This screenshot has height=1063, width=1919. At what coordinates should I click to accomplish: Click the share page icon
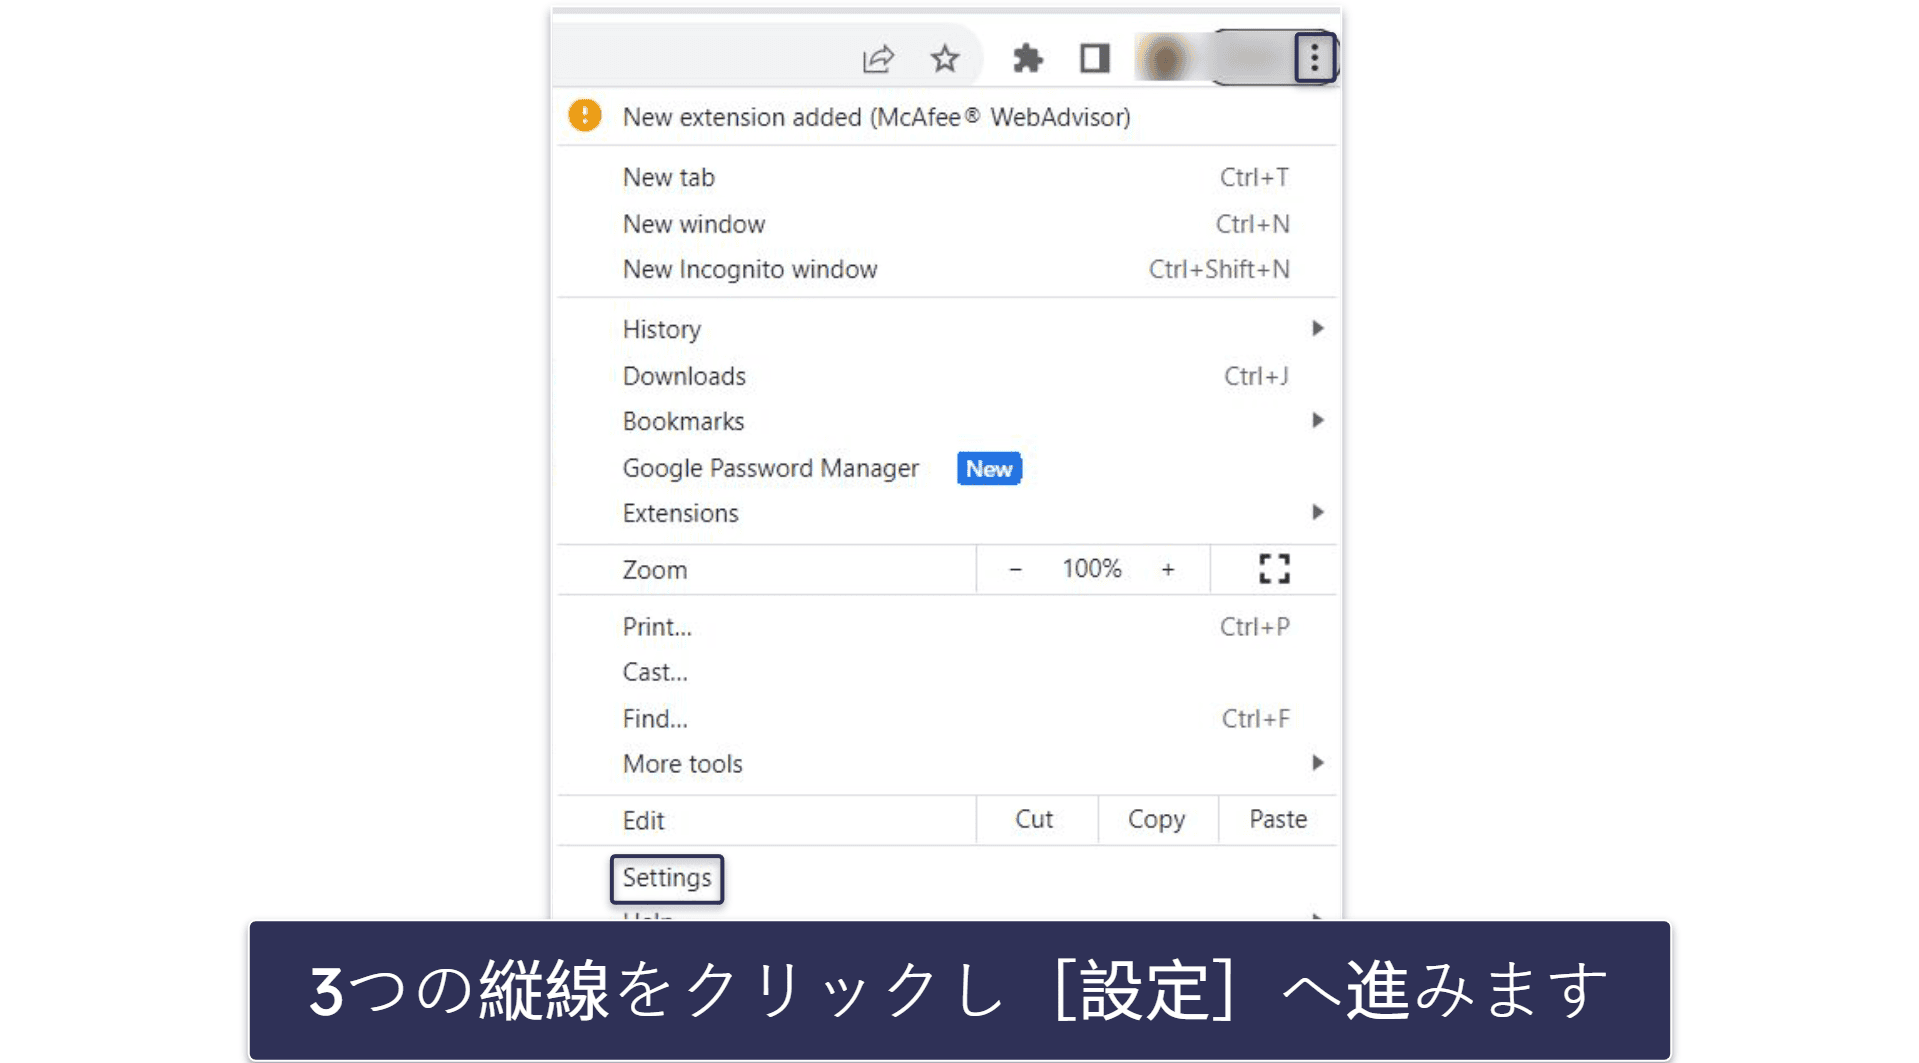(877, 59)
